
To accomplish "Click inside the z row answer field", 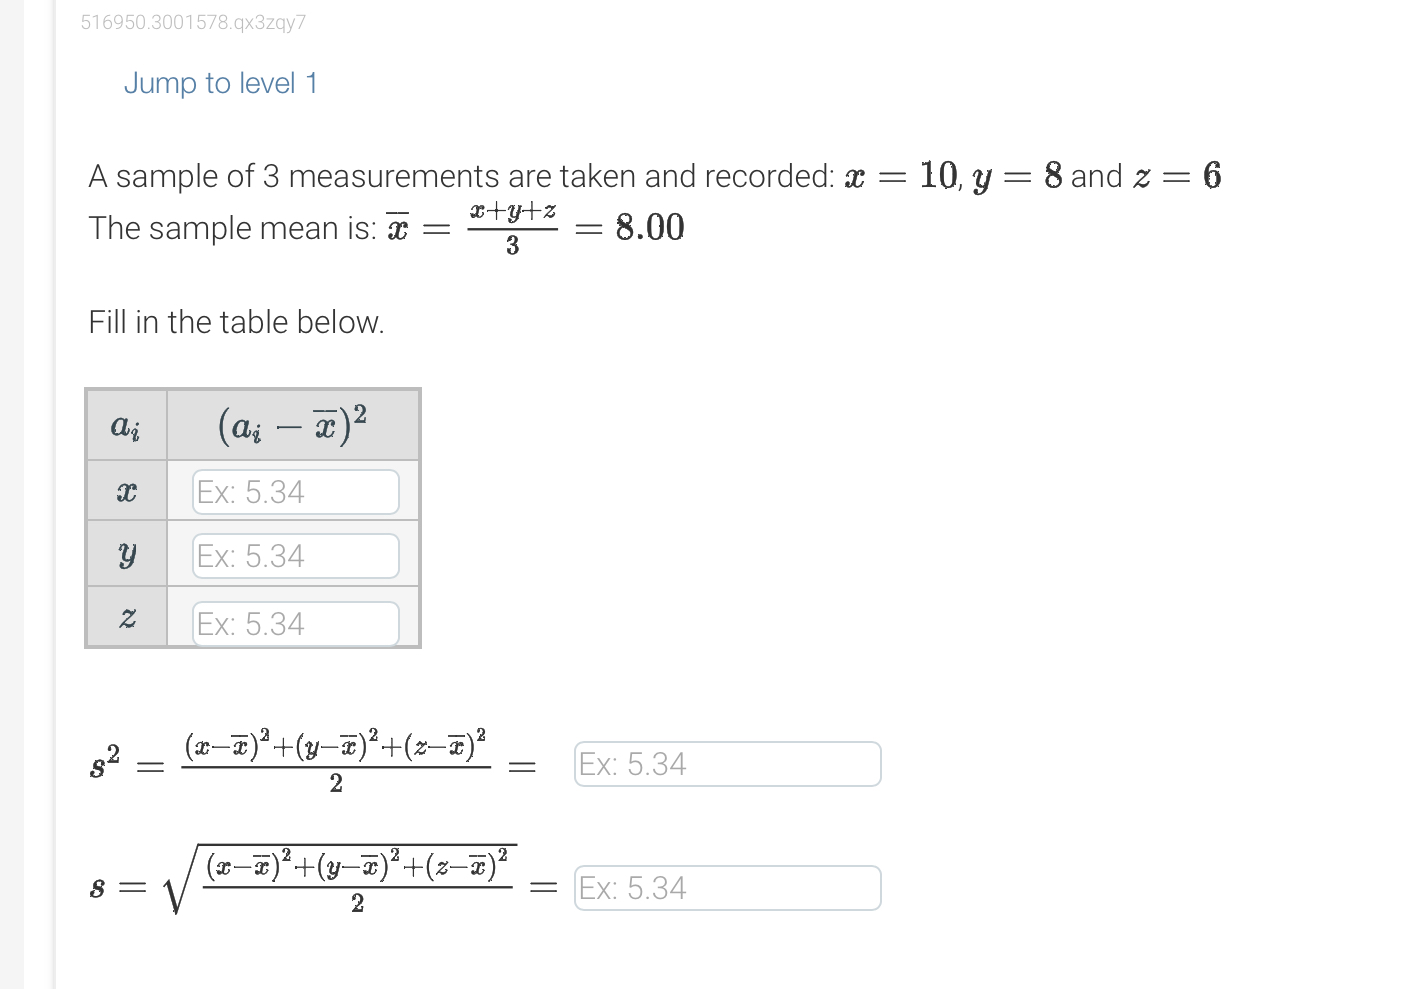I will (x=294, y=623).
